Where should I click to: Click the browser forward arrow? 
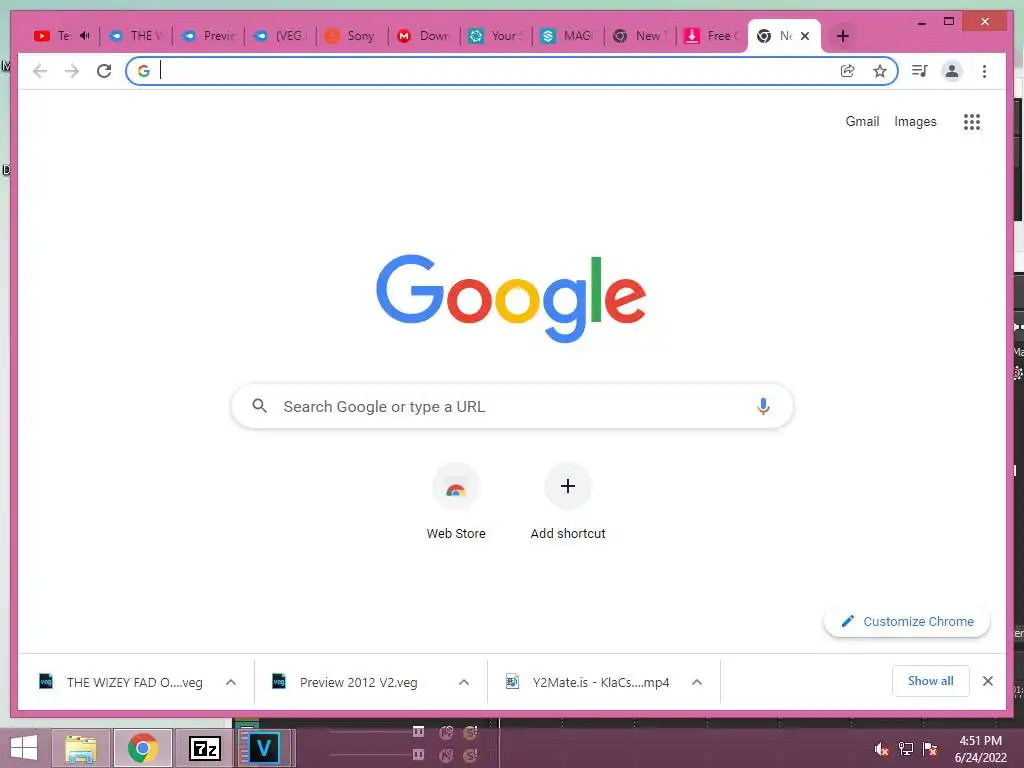(x=72, y=71)
